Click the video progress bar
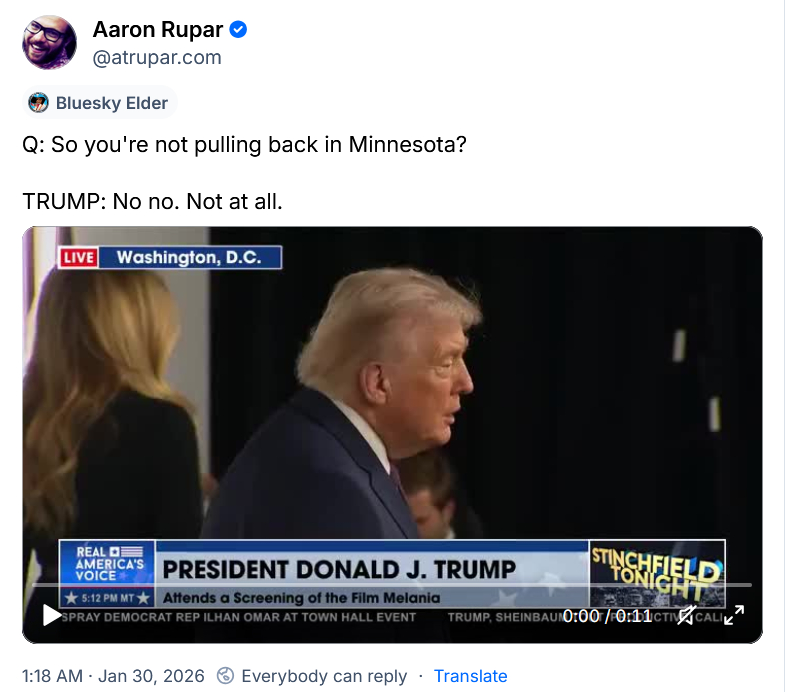 point(392,585)
